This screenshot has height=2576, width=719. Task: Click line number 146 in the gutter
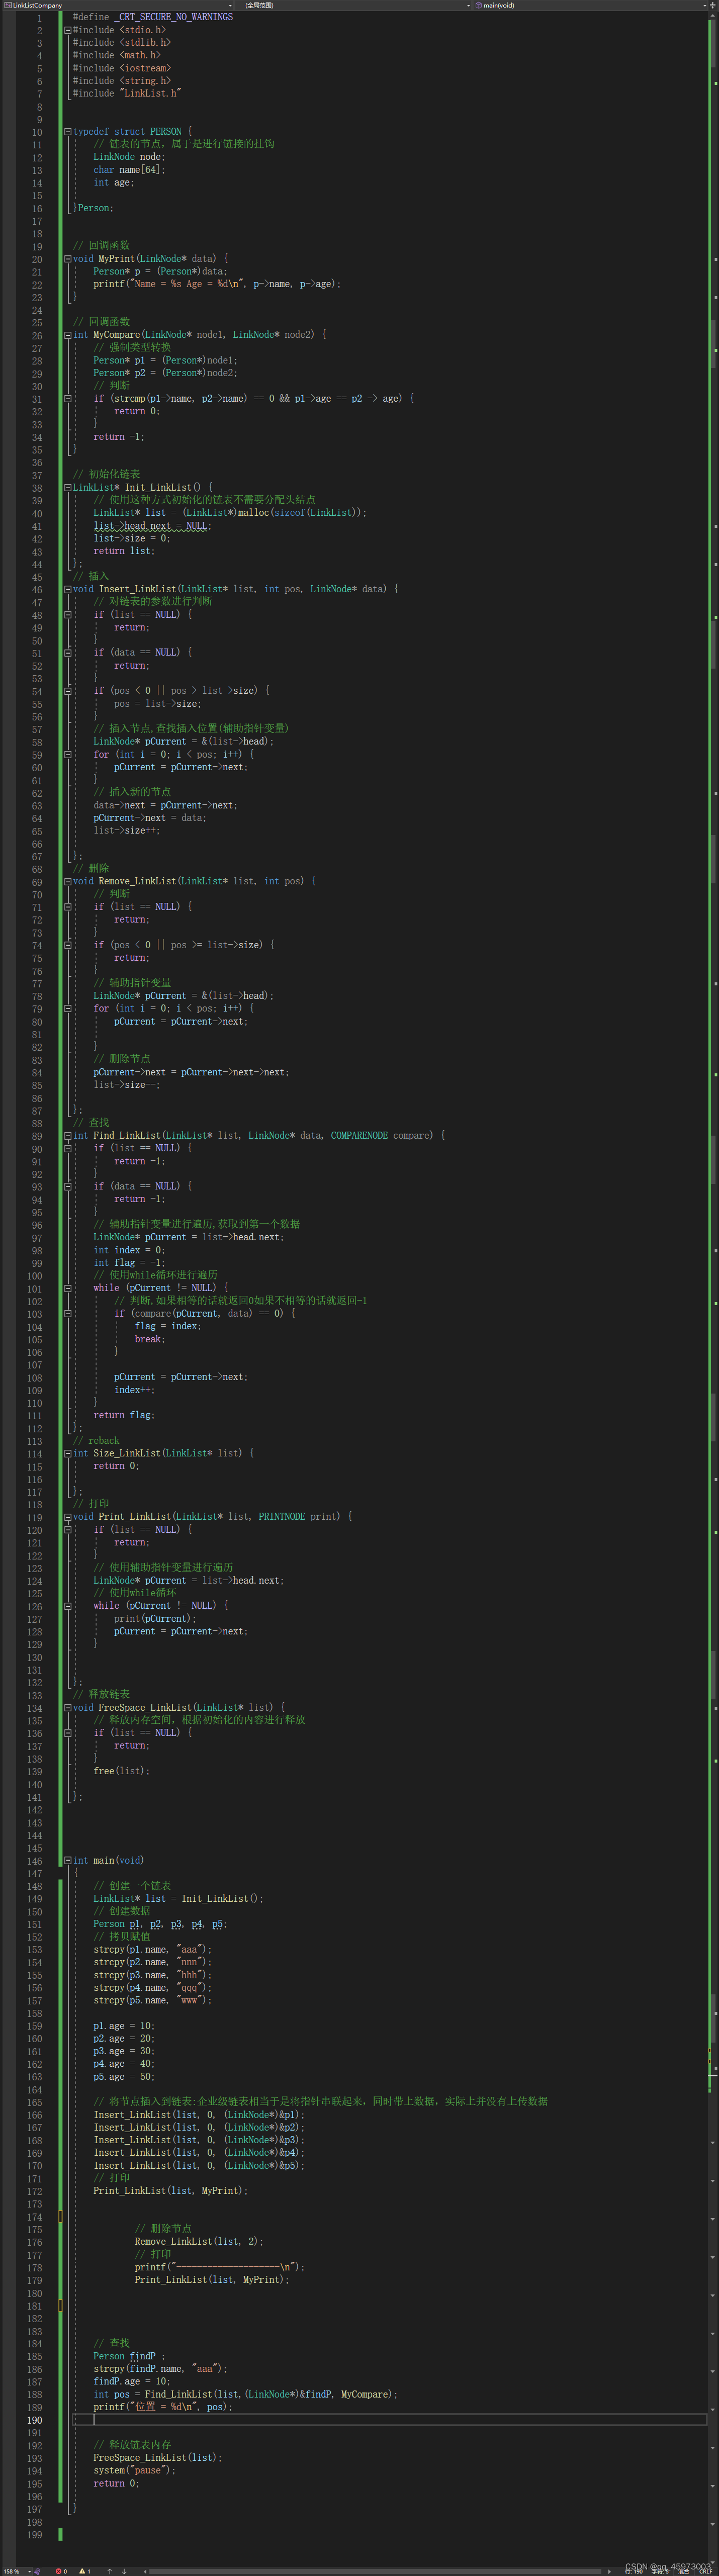(35, 1860)
